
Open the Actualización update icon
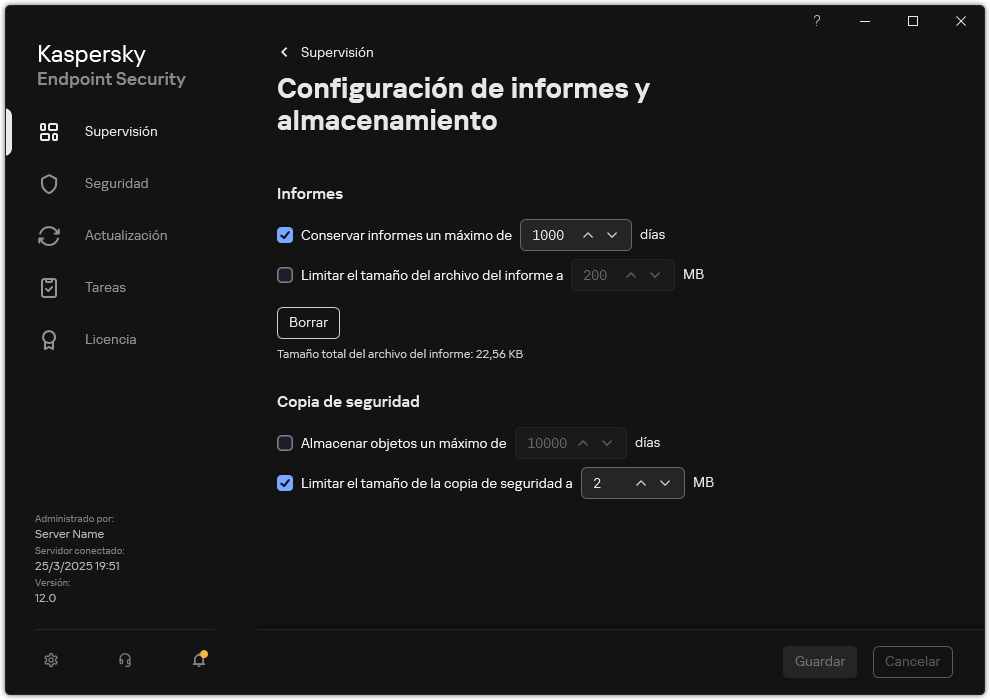point(49,235)
